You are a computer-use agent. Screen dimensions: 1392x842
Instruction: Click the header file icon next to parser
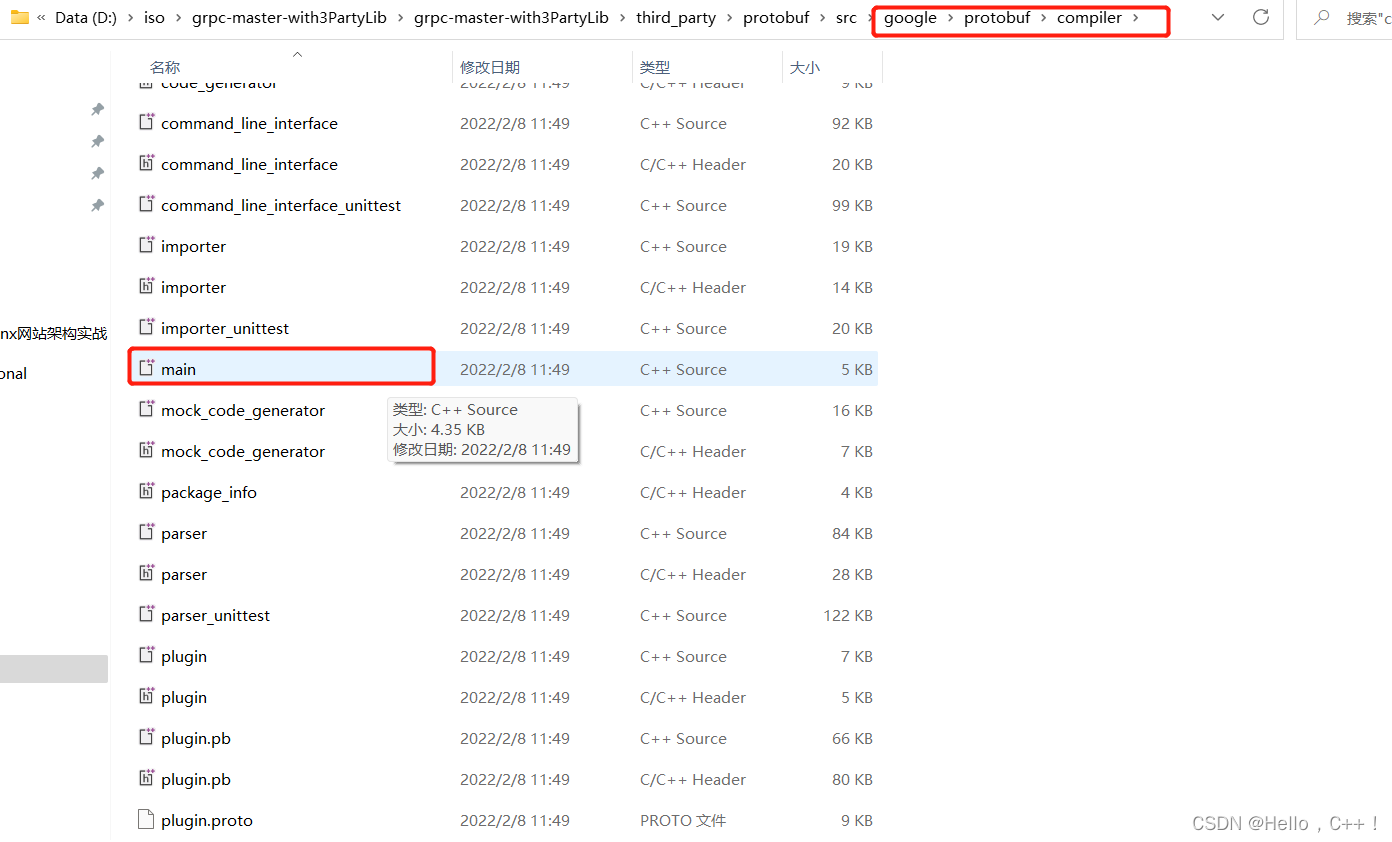(146, 574)
